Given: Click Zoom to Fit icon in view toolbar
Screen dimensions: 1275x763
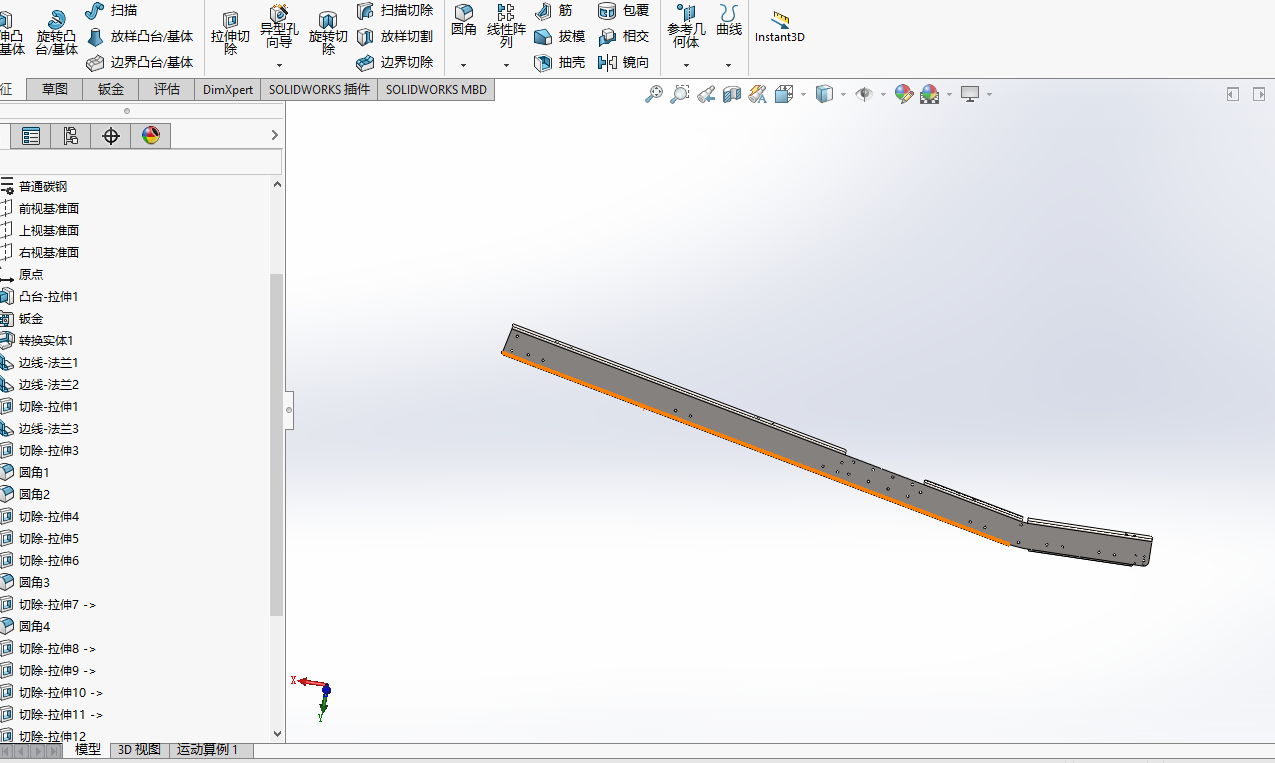Looking at the screenshot, I should pyautogui.click(x=654, y=94).
